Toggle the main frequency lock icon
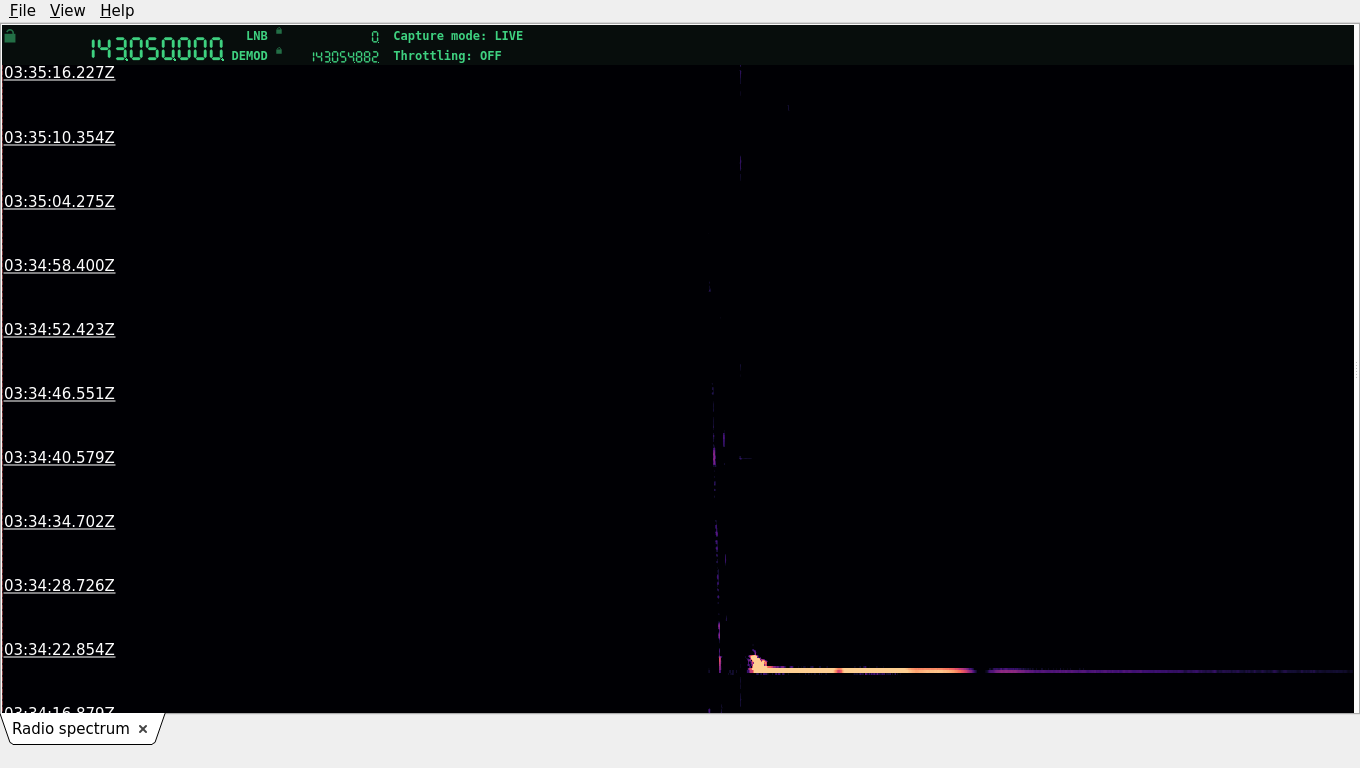Viewport: 1360px width, 768px height. 10,36
